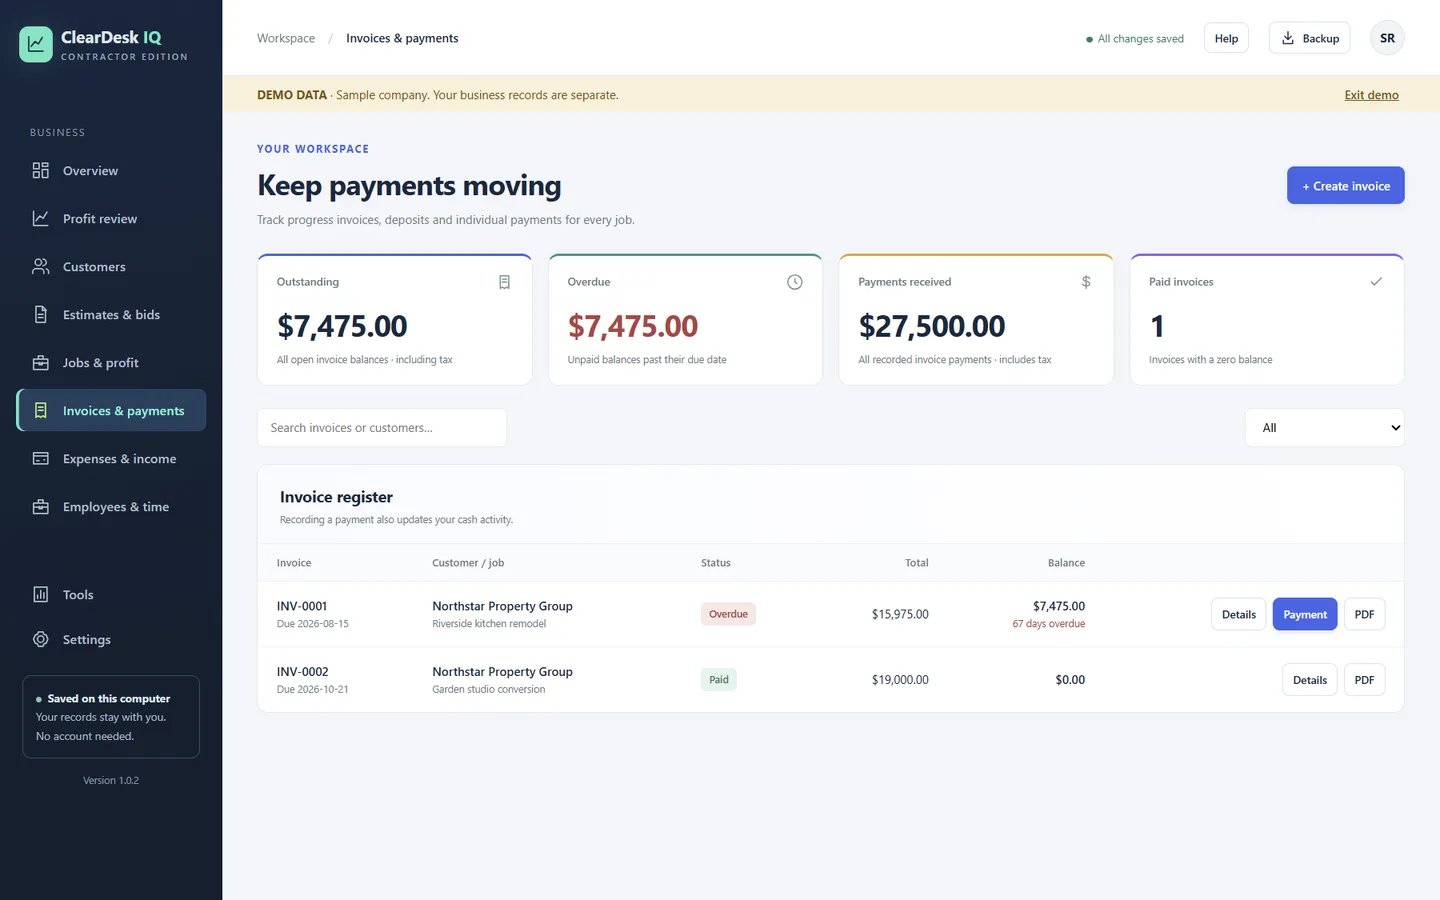Open Help from the top bar
Image resolution: width=1440 pixels, height=900 pixels.
coord(1226,38)
